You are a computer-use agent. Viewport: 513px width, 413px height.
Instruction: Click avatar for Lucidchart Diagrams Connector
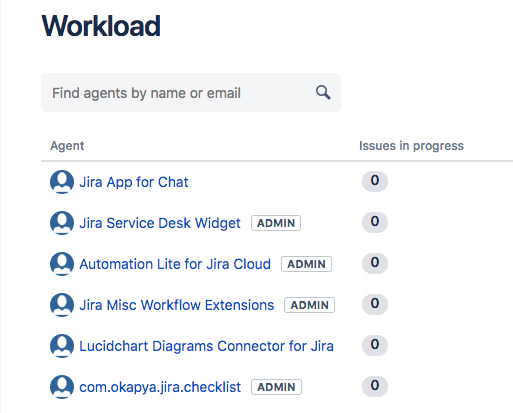coord(62,346)
